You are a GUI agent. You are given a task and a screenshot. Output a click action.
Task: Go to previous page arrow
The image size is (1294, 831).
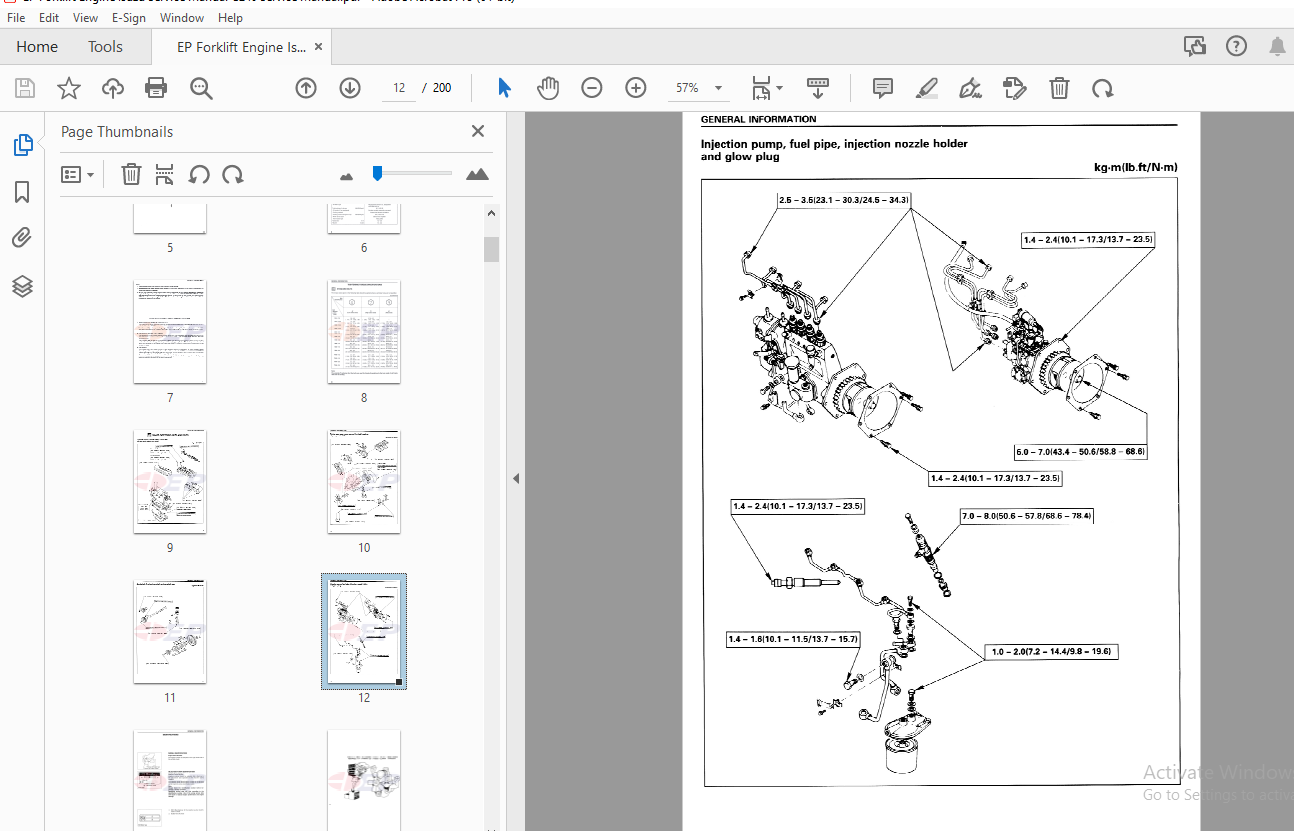(x=306, y=88)
